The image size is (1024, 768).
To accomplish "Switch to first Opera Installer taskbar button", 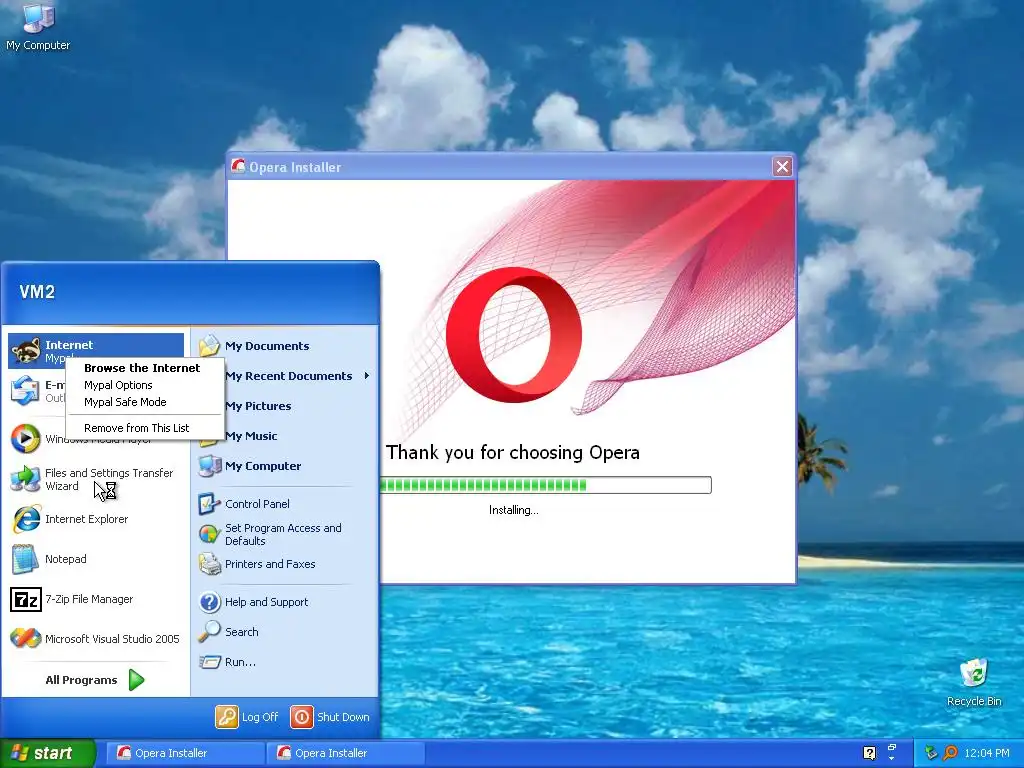I will [185, 753].
